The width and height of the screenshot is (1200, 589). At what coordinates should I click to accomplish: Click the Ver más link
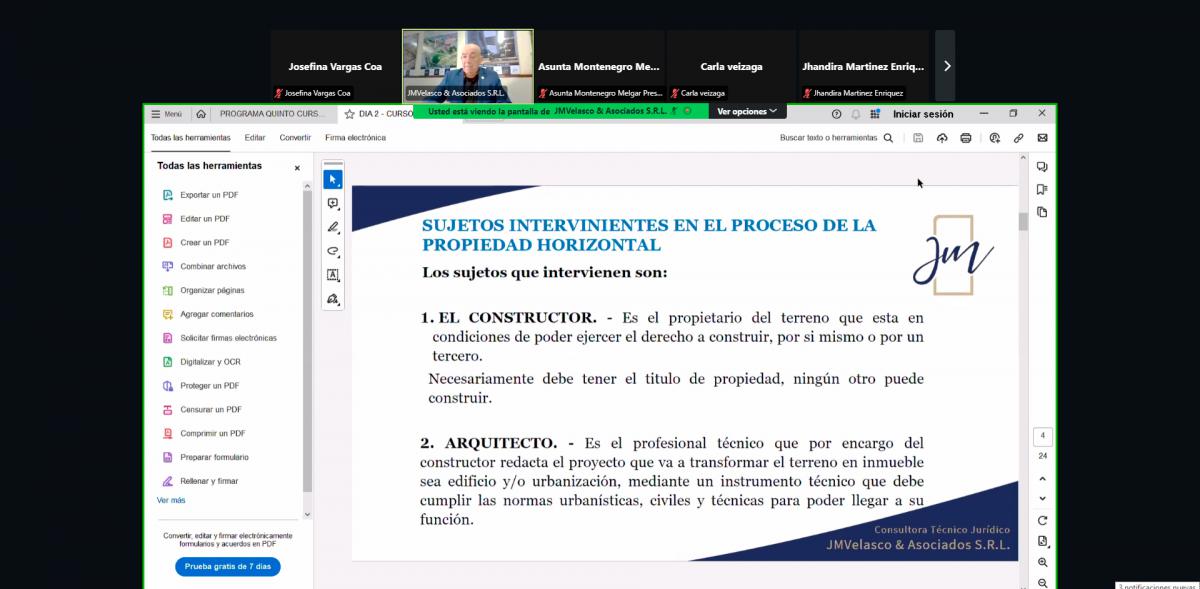coord(171,500)
